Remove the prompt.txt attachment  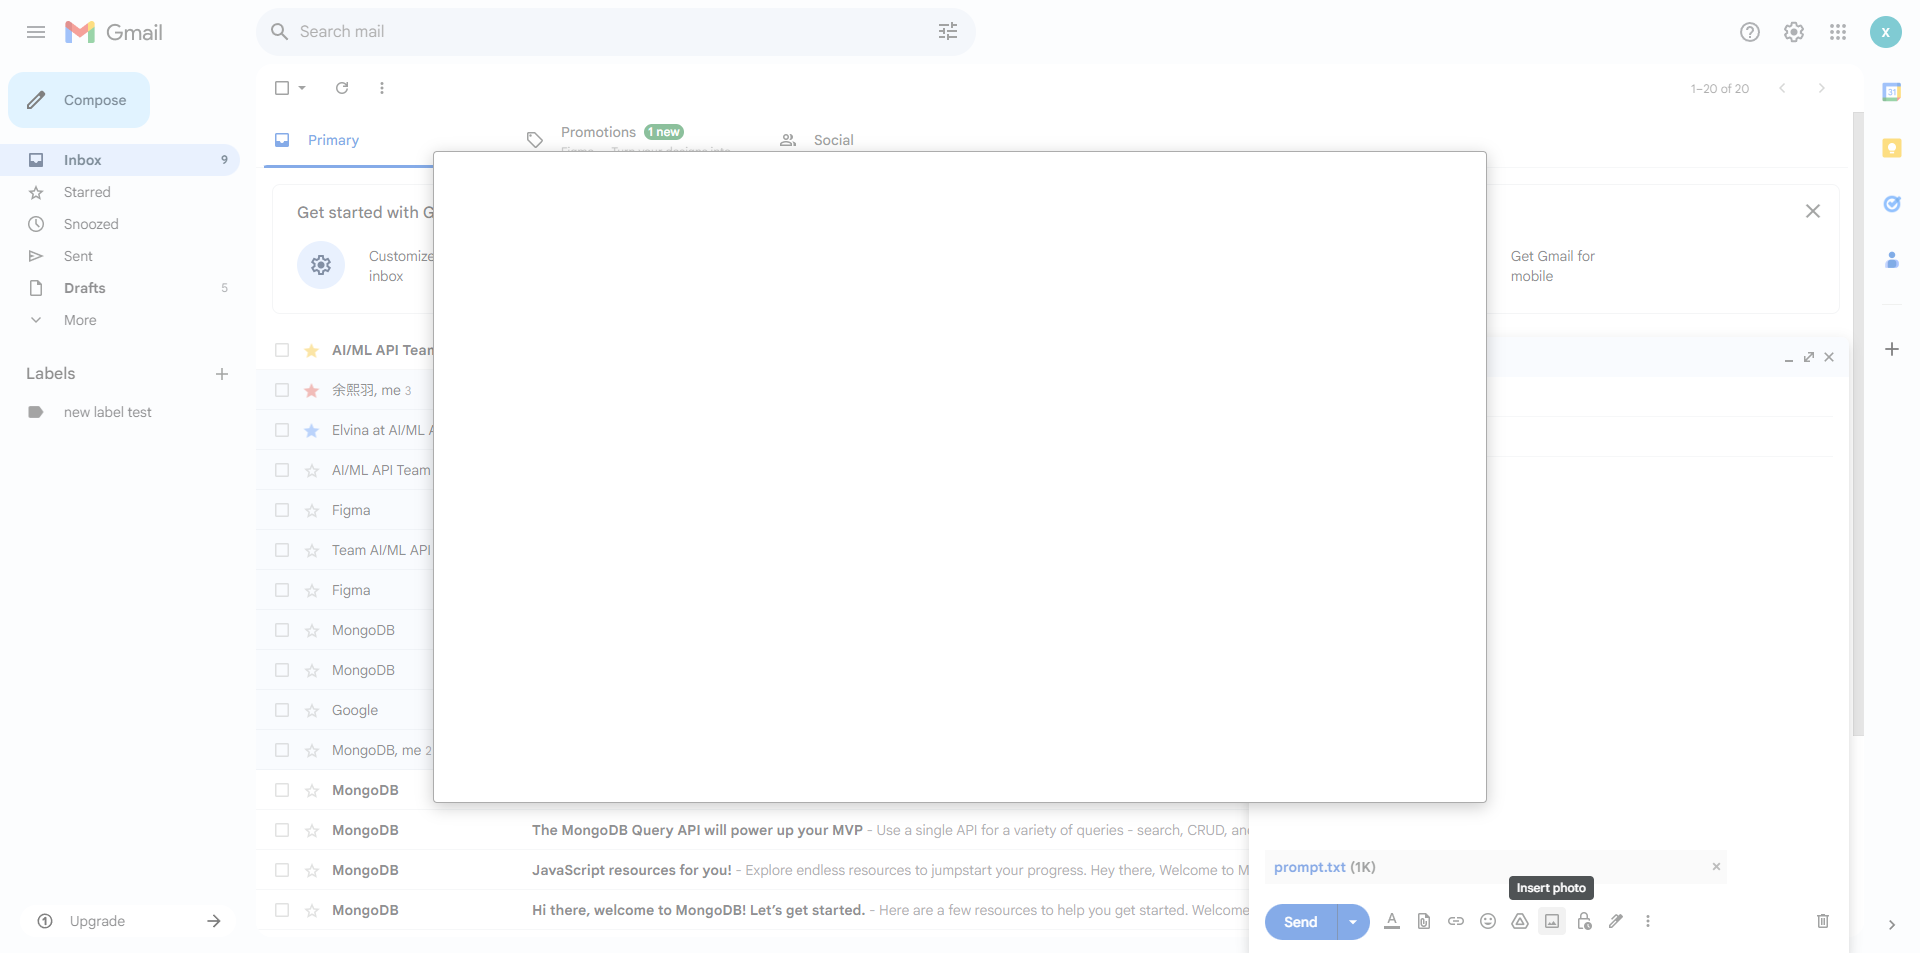(x=1716, y=867)
